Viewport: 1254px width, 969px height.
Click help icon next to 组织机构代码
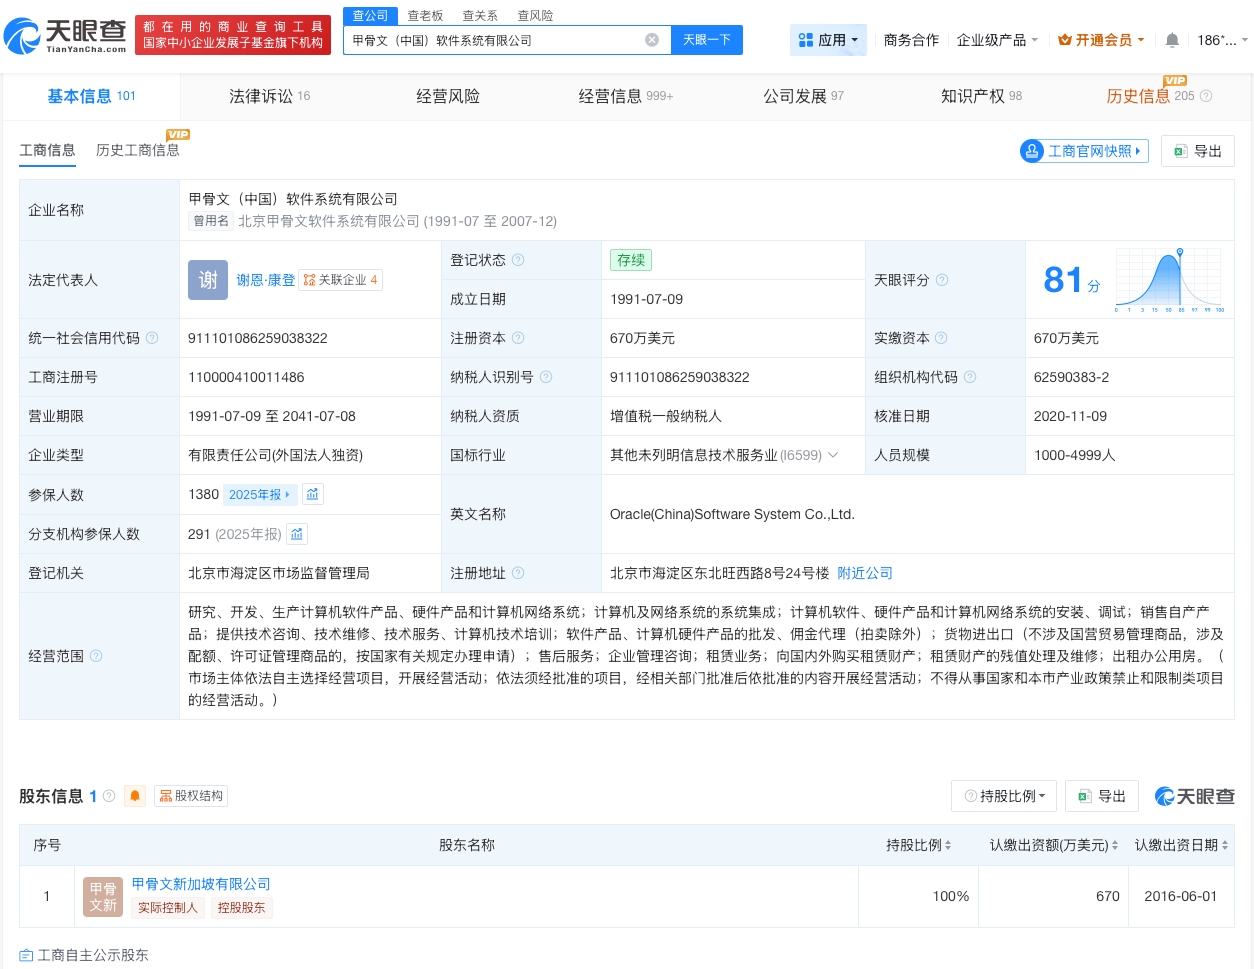[970, 377]
